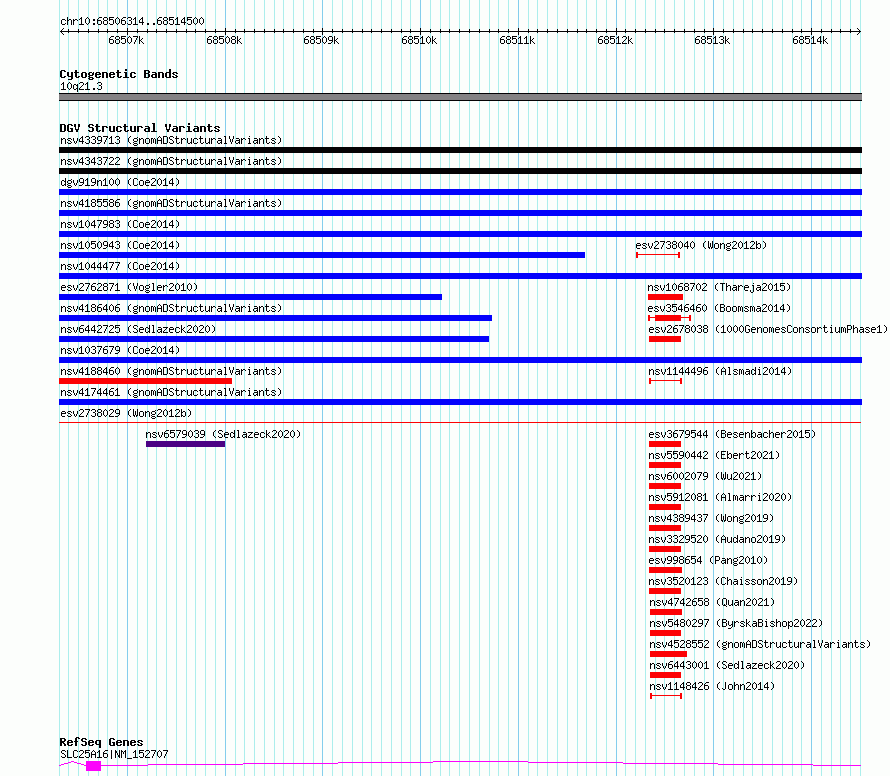The width and height of the screenshot is (890, 776).
Task: Open the nsv1144496 (Alsmadi2014) variant
Action: tap(720, 371)
